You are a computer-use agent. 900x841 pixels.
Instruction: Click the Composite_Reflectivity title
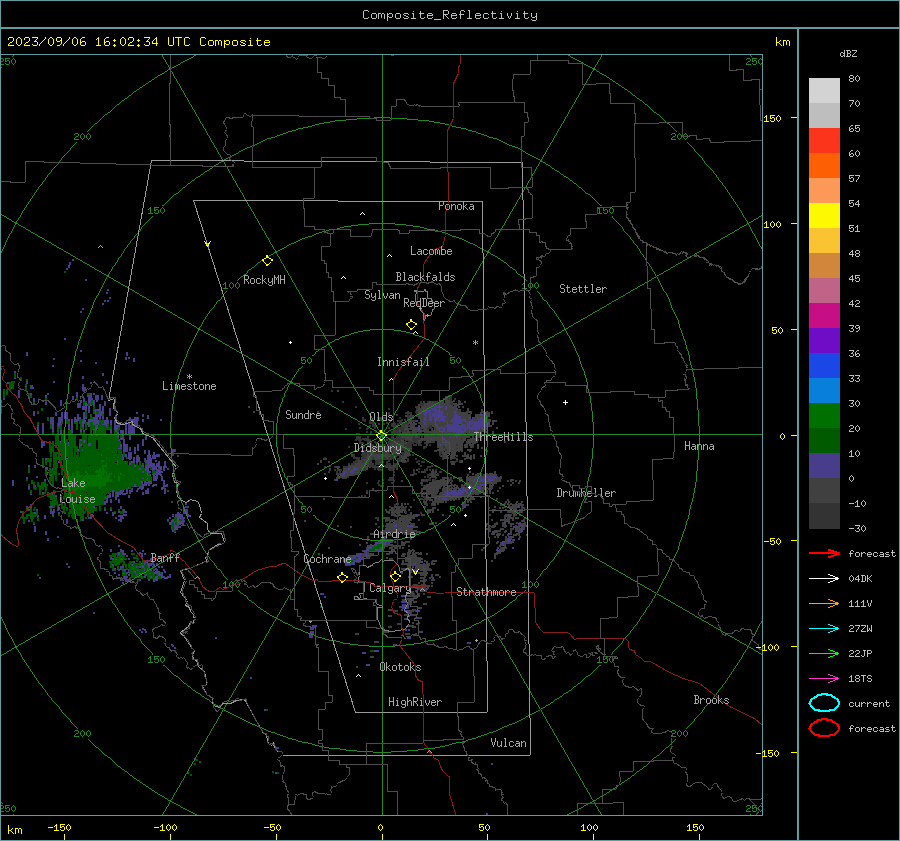(449, 15)
